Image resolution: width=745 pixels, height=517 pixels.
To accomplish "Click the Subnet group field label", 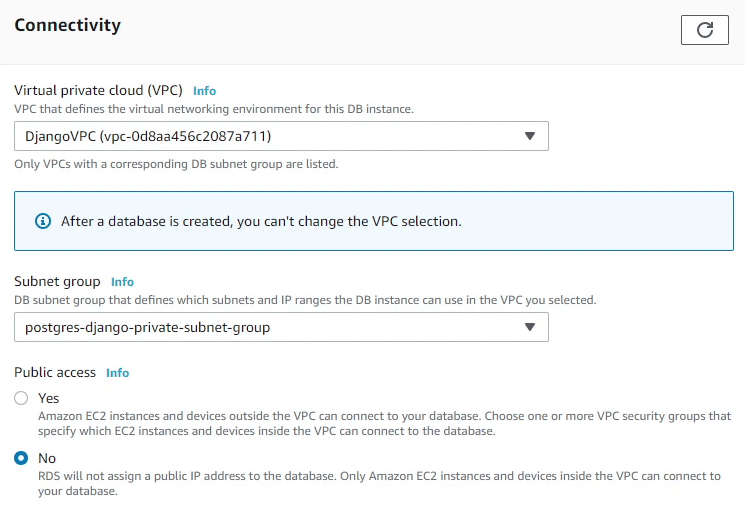I will (x=56, y=282).
